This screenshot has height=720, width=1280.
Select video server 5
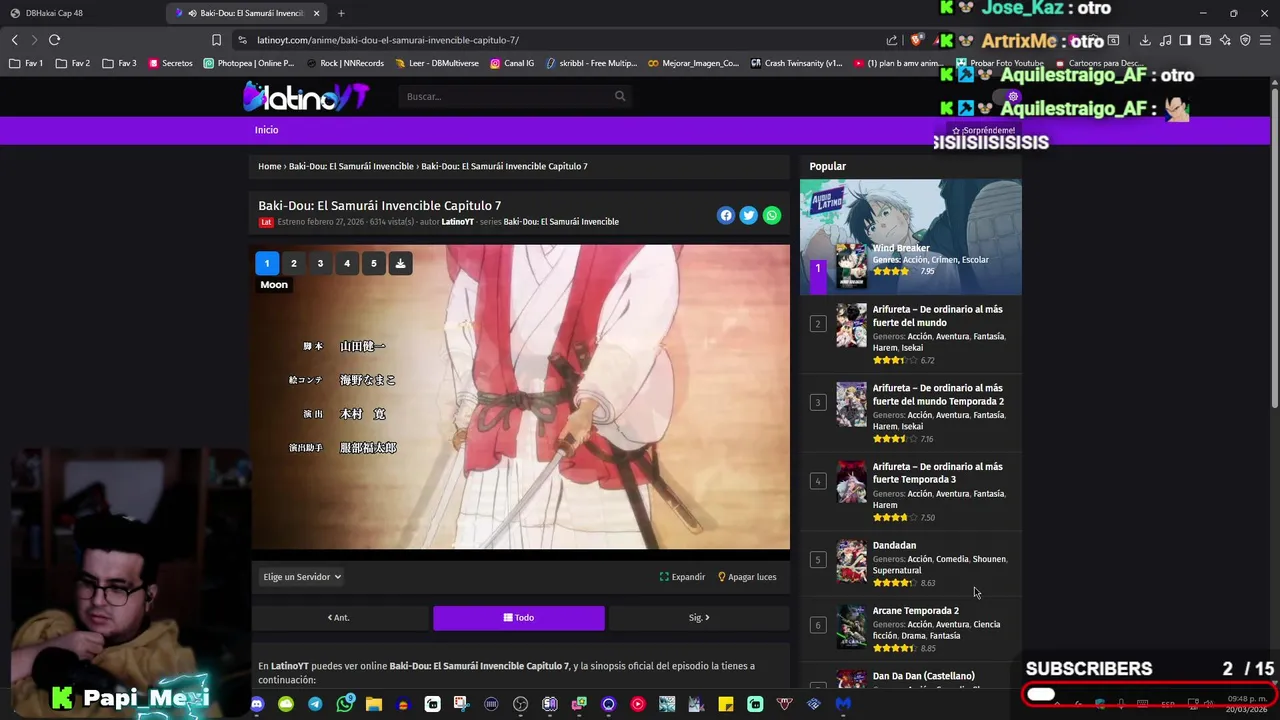(x=374, y=263)
